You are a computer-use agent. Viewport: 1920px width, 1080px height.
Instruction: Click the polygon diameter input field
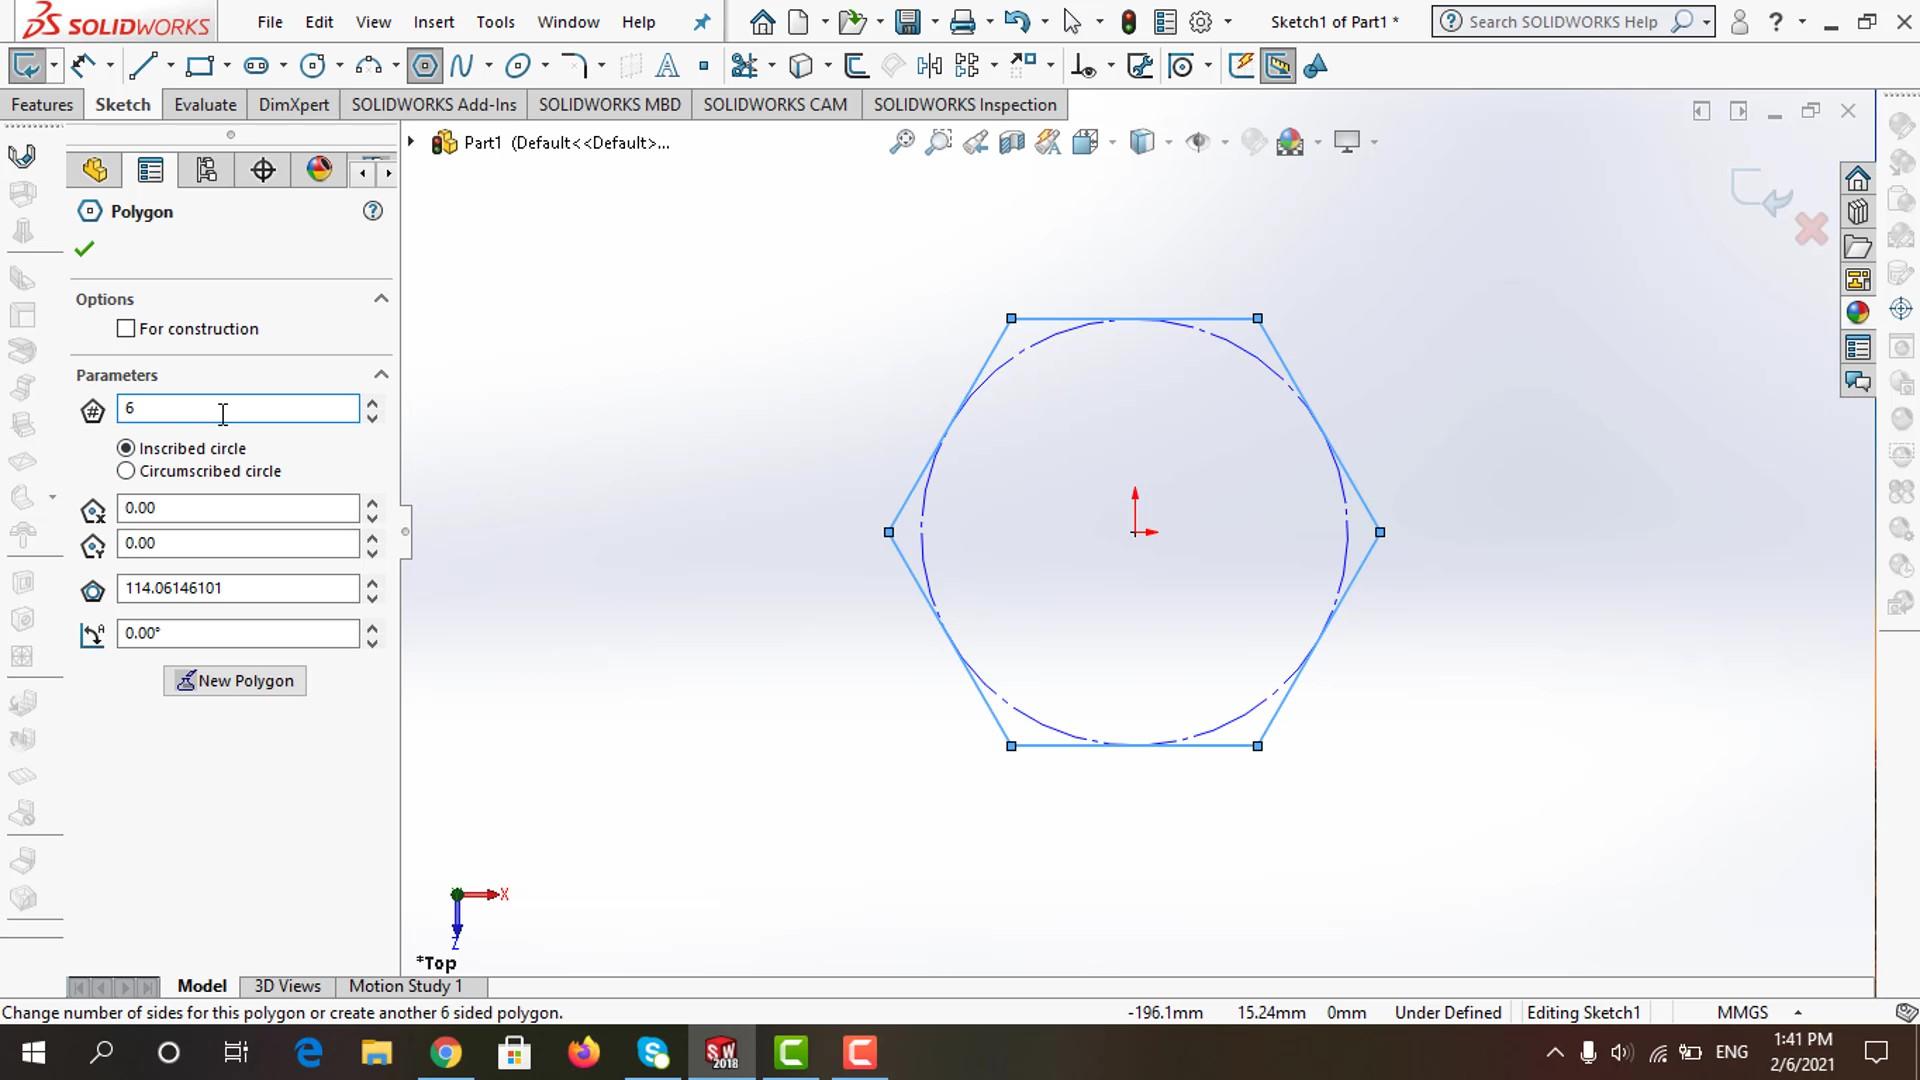237,588
